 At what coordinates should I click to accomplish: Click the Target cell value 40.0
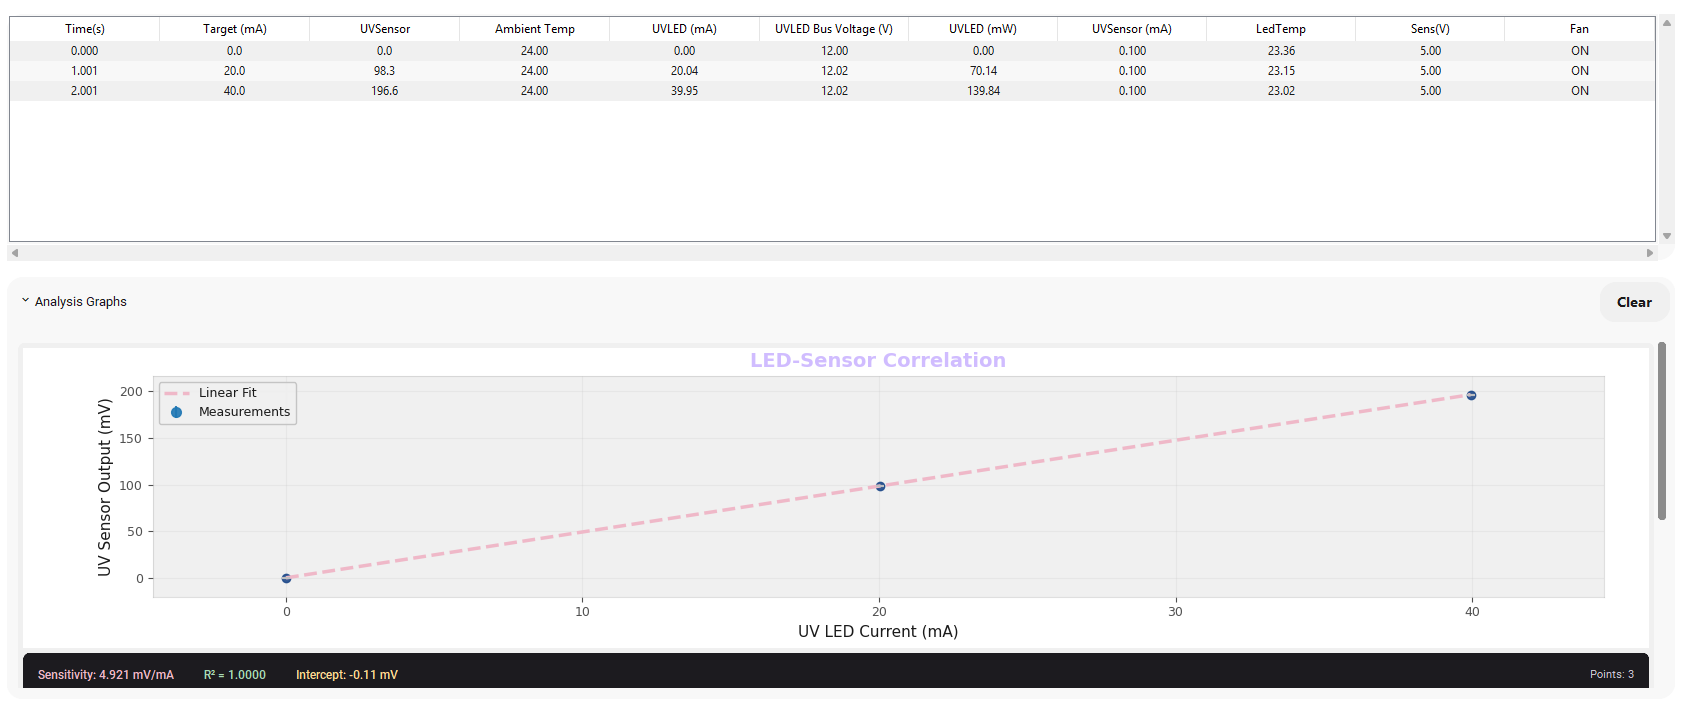[235, 91]
